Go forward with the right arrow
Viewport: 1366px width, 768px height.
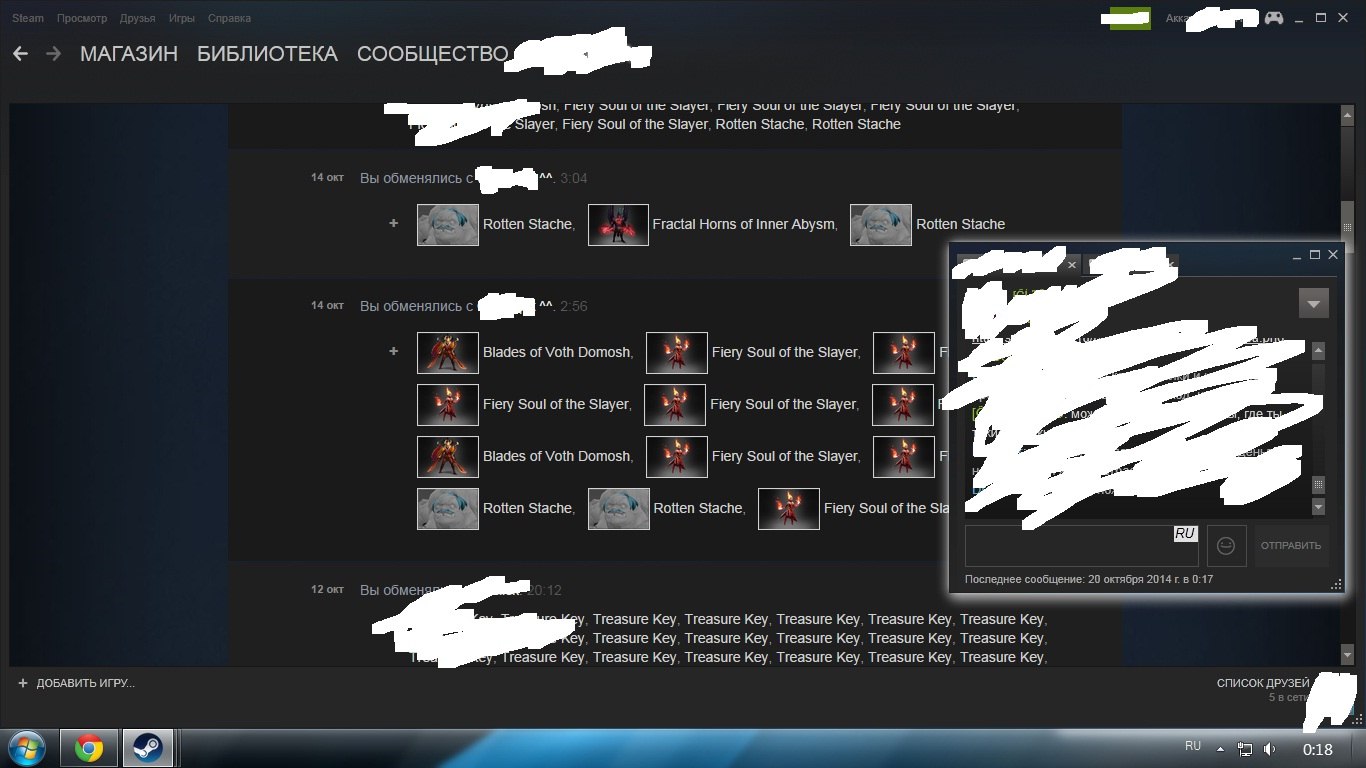click(x=54, y=54)
